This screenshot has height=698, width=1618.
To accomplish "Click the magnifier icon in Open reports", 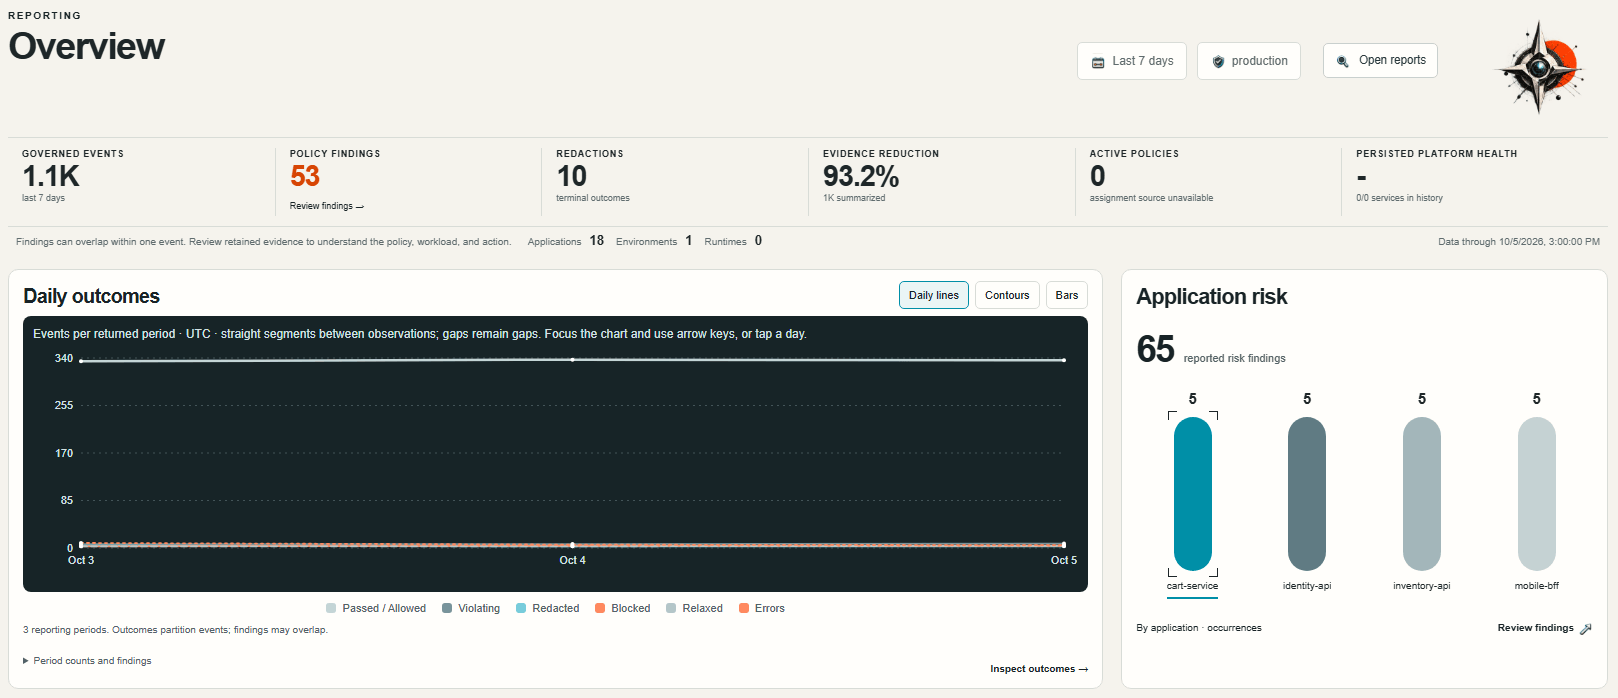I will coord(1343,61).
